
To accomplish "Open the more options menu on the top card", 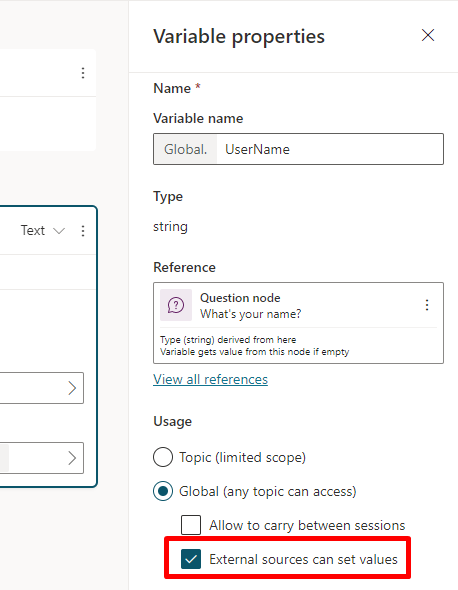I will pyautogui.click(x=83, y=73).
